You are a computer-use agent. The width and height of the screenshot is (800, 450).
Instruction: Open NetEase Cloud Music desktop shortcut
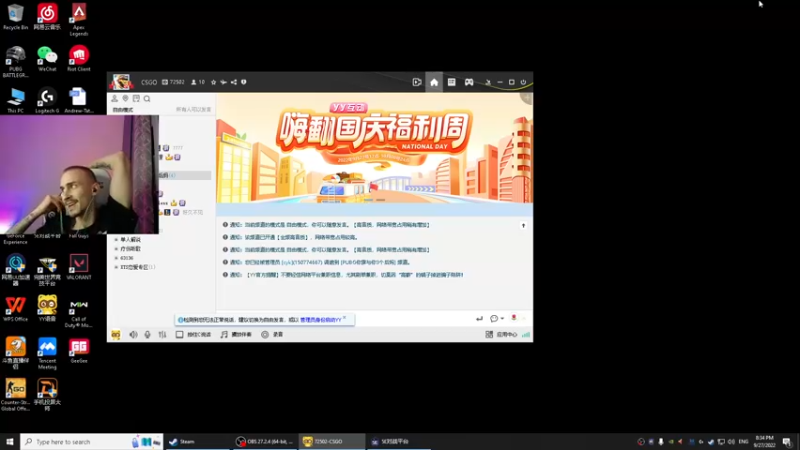[47, 17]
